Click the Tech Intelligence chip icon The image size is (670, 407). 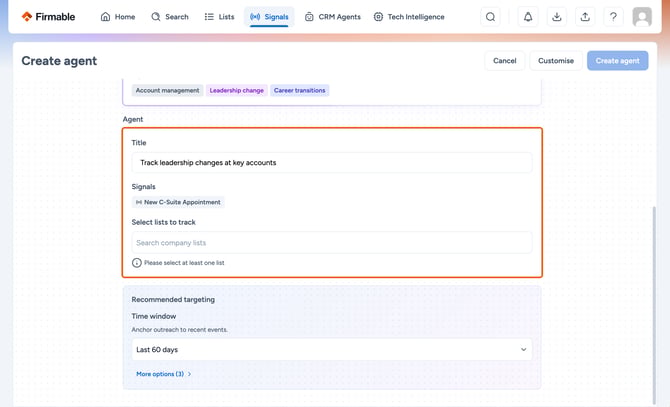378,17
